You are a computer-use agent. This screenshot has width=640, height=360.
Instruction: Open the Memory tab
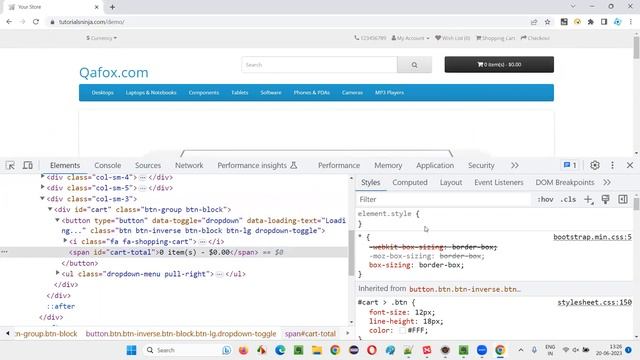tap(388, 165)
